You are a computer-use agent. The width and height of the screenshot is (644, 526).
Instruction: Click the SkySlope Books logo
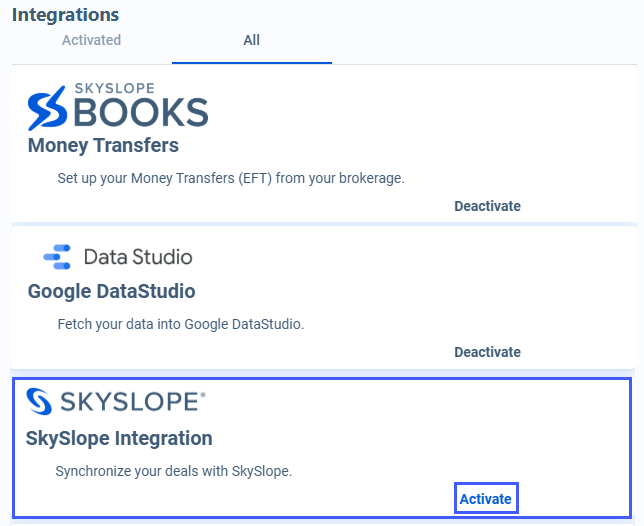[x=118, y=106]
